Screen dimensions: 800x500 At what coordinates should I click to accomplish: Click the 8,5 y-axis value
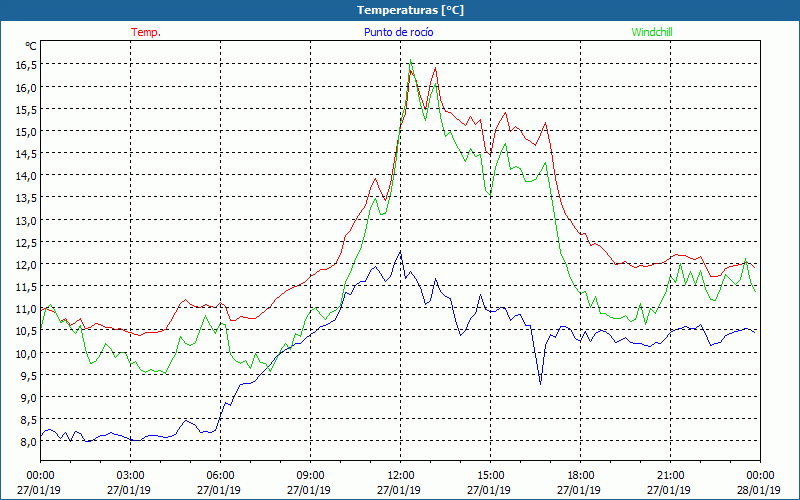point(28,419)
